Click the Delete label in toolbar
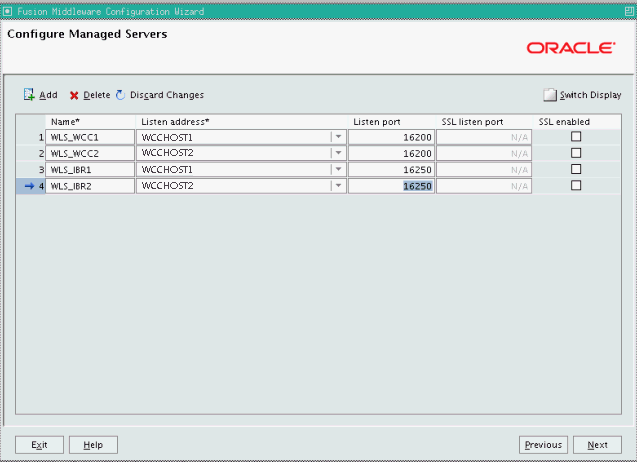637x462 pixels. [97, 95]
